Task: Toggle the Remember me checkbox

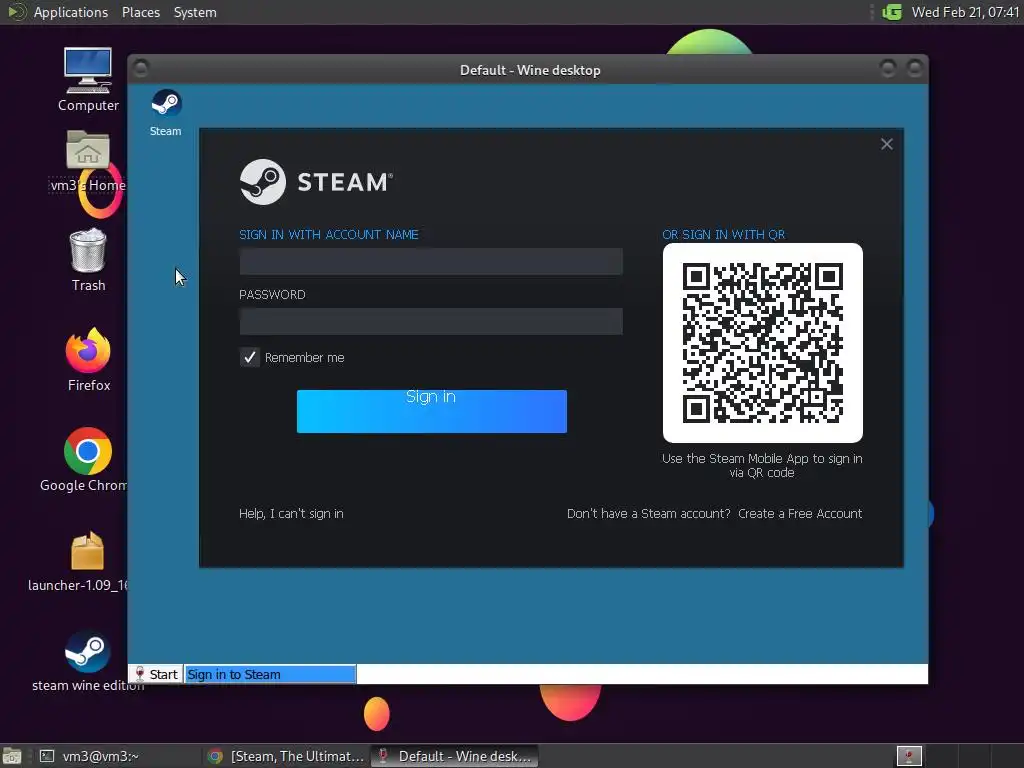Action: [249, 357]
